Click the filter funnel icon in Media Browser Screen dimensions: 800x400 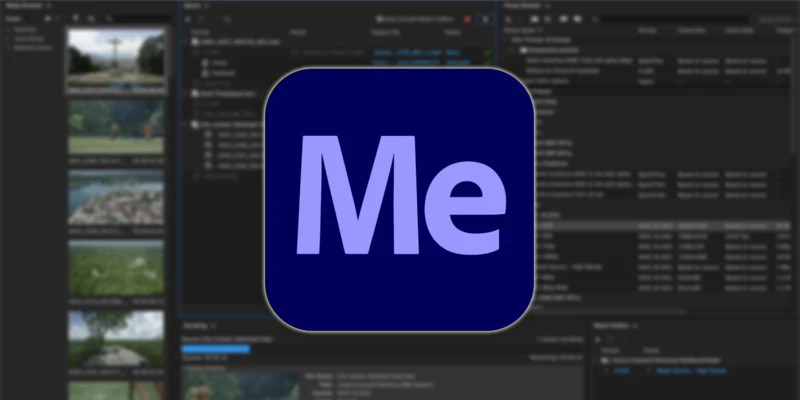[x=76, y=19]
